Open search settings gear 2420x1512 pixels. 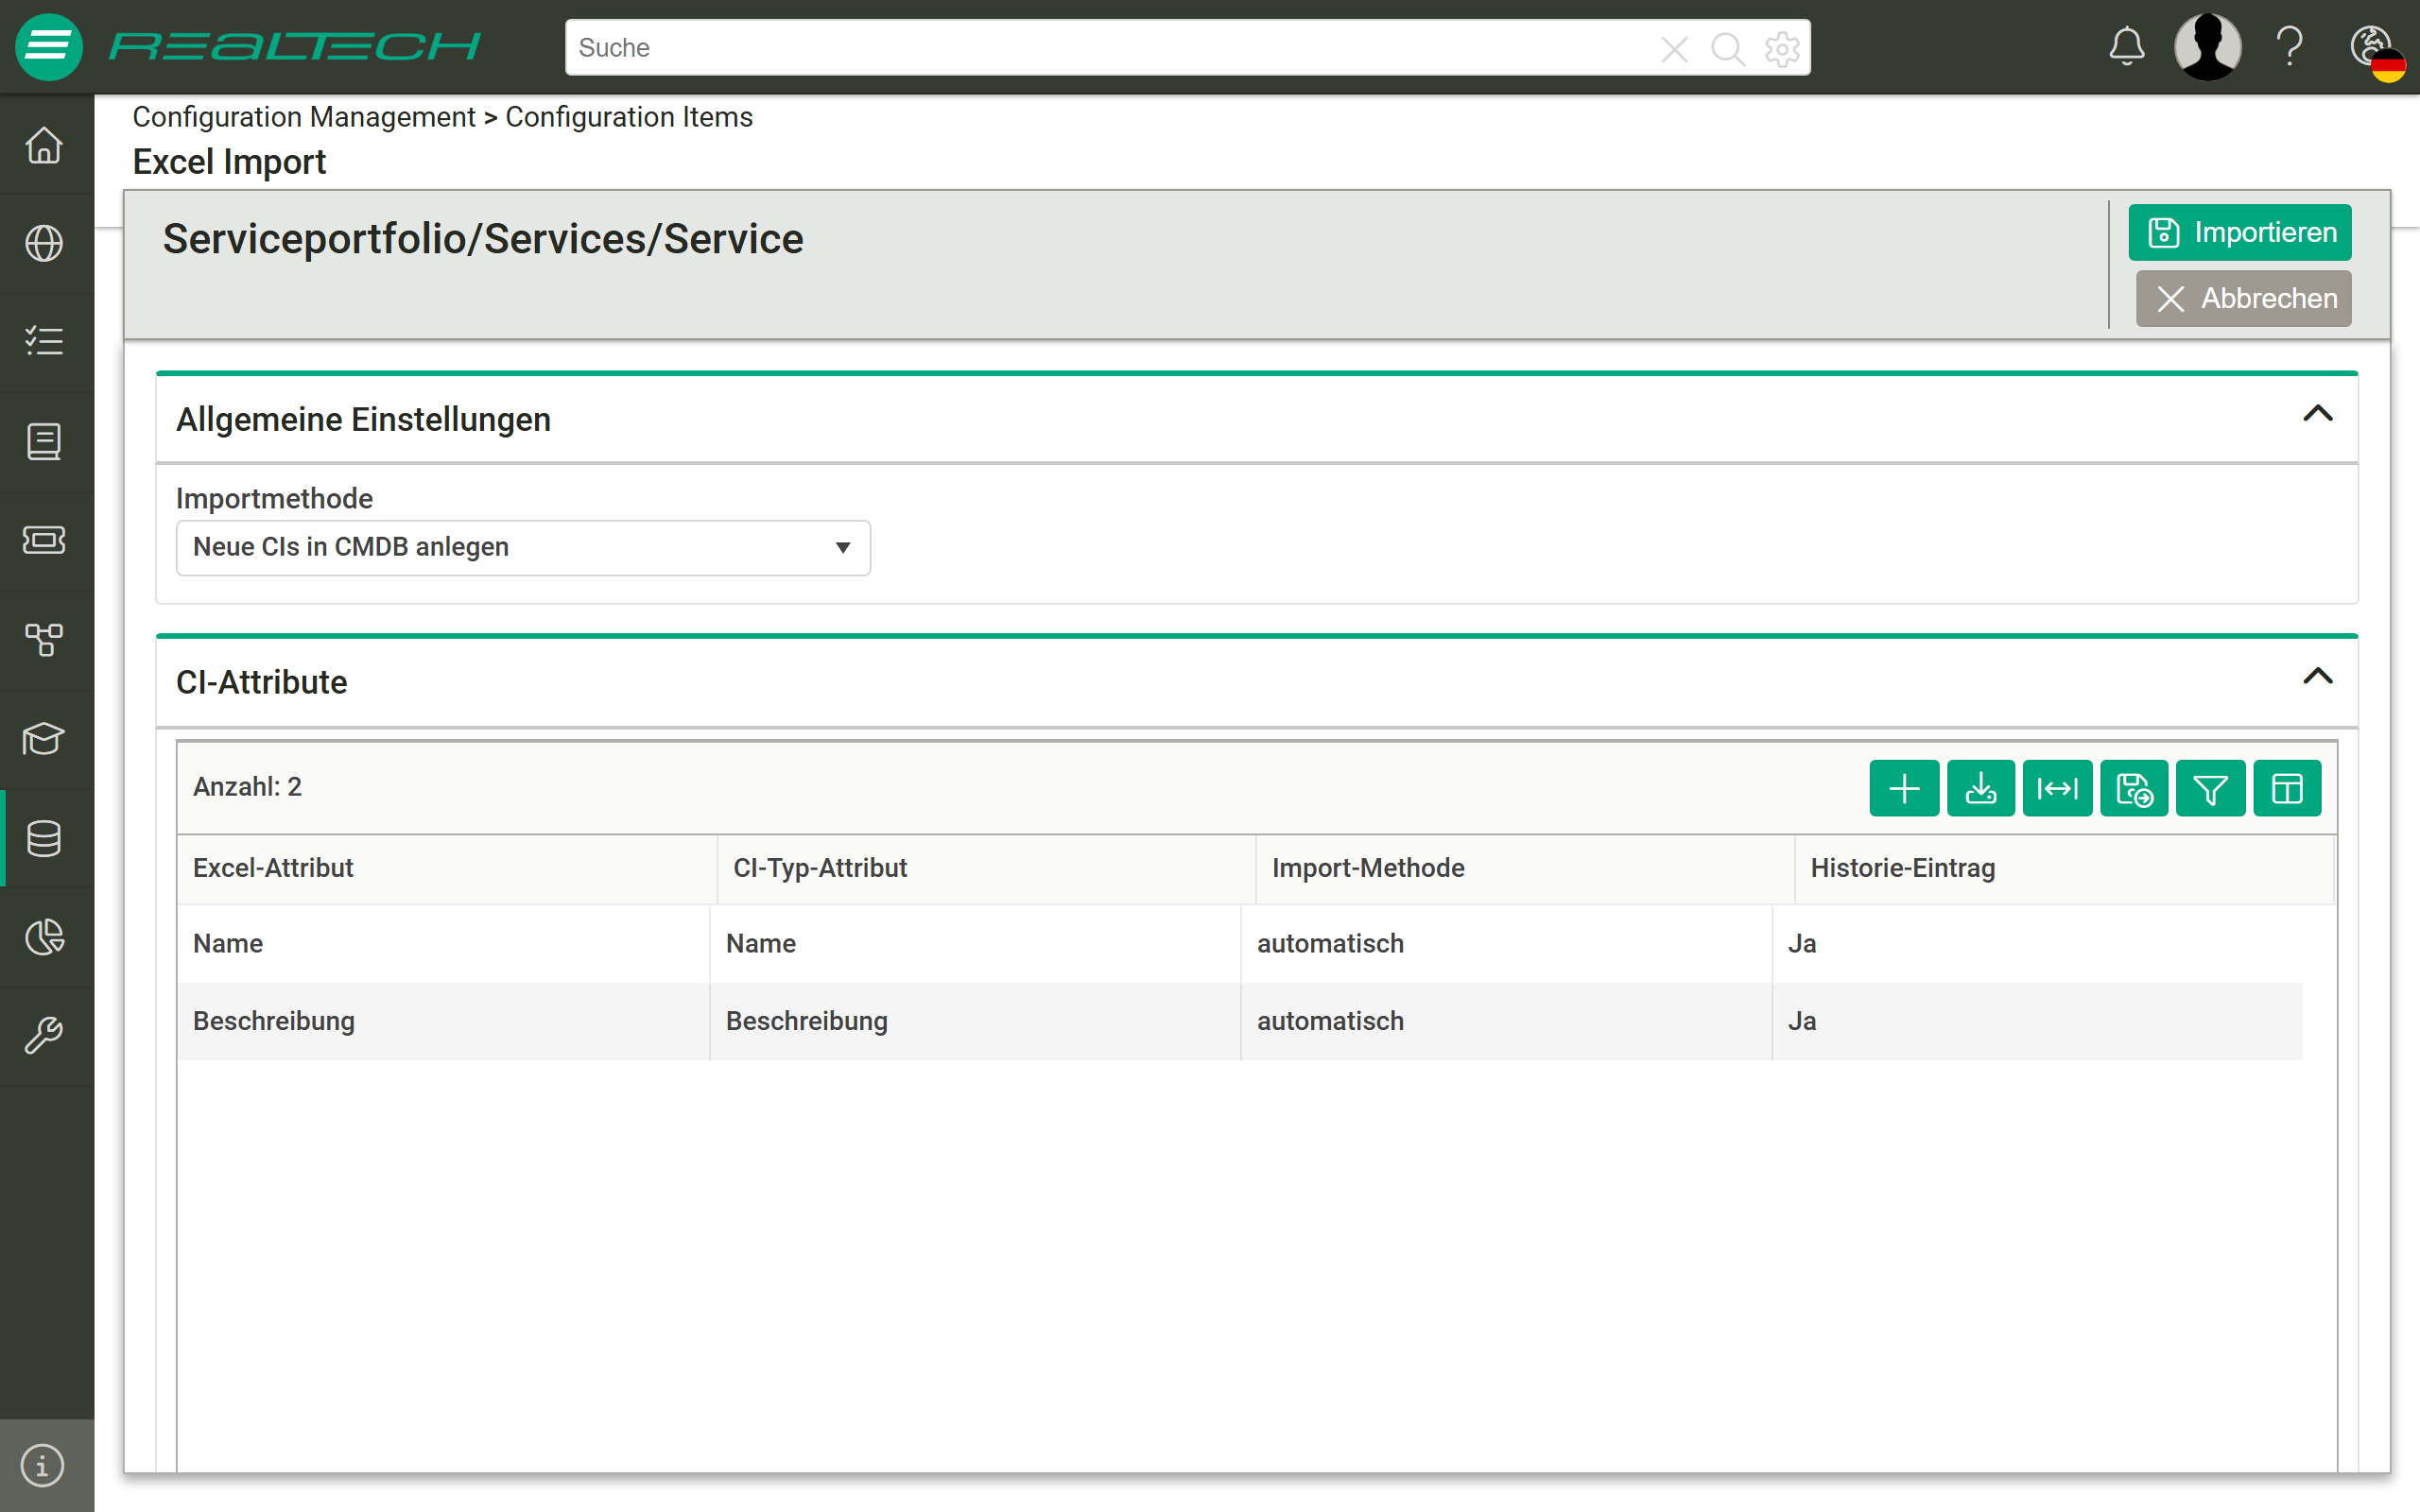tap(1782, 48)
